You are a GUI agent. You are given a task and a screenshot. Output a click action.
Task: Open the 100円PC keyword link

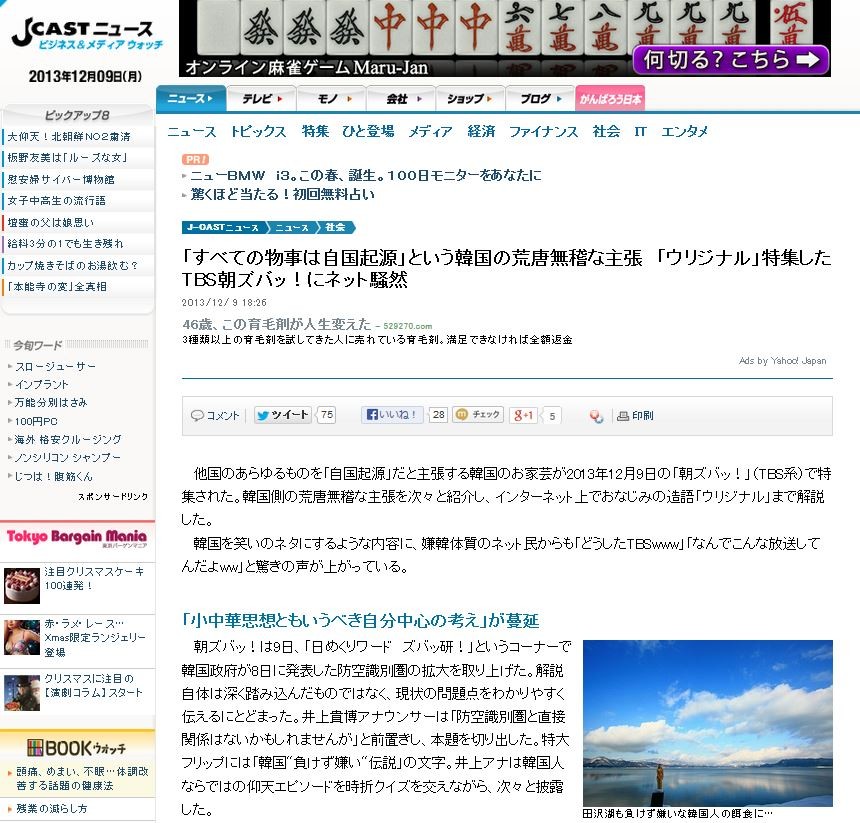[x=36, y=422]
